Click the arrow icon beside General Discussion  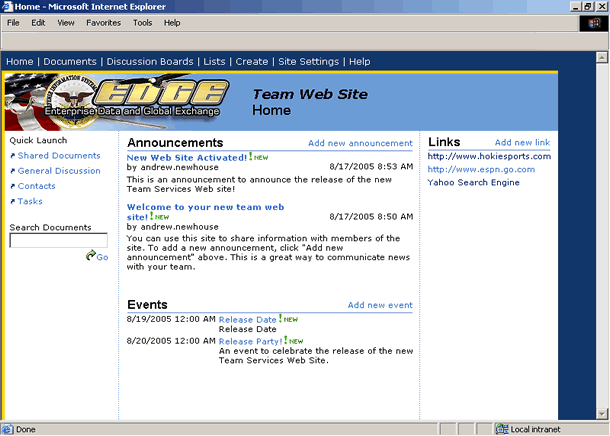pos(12,171)
